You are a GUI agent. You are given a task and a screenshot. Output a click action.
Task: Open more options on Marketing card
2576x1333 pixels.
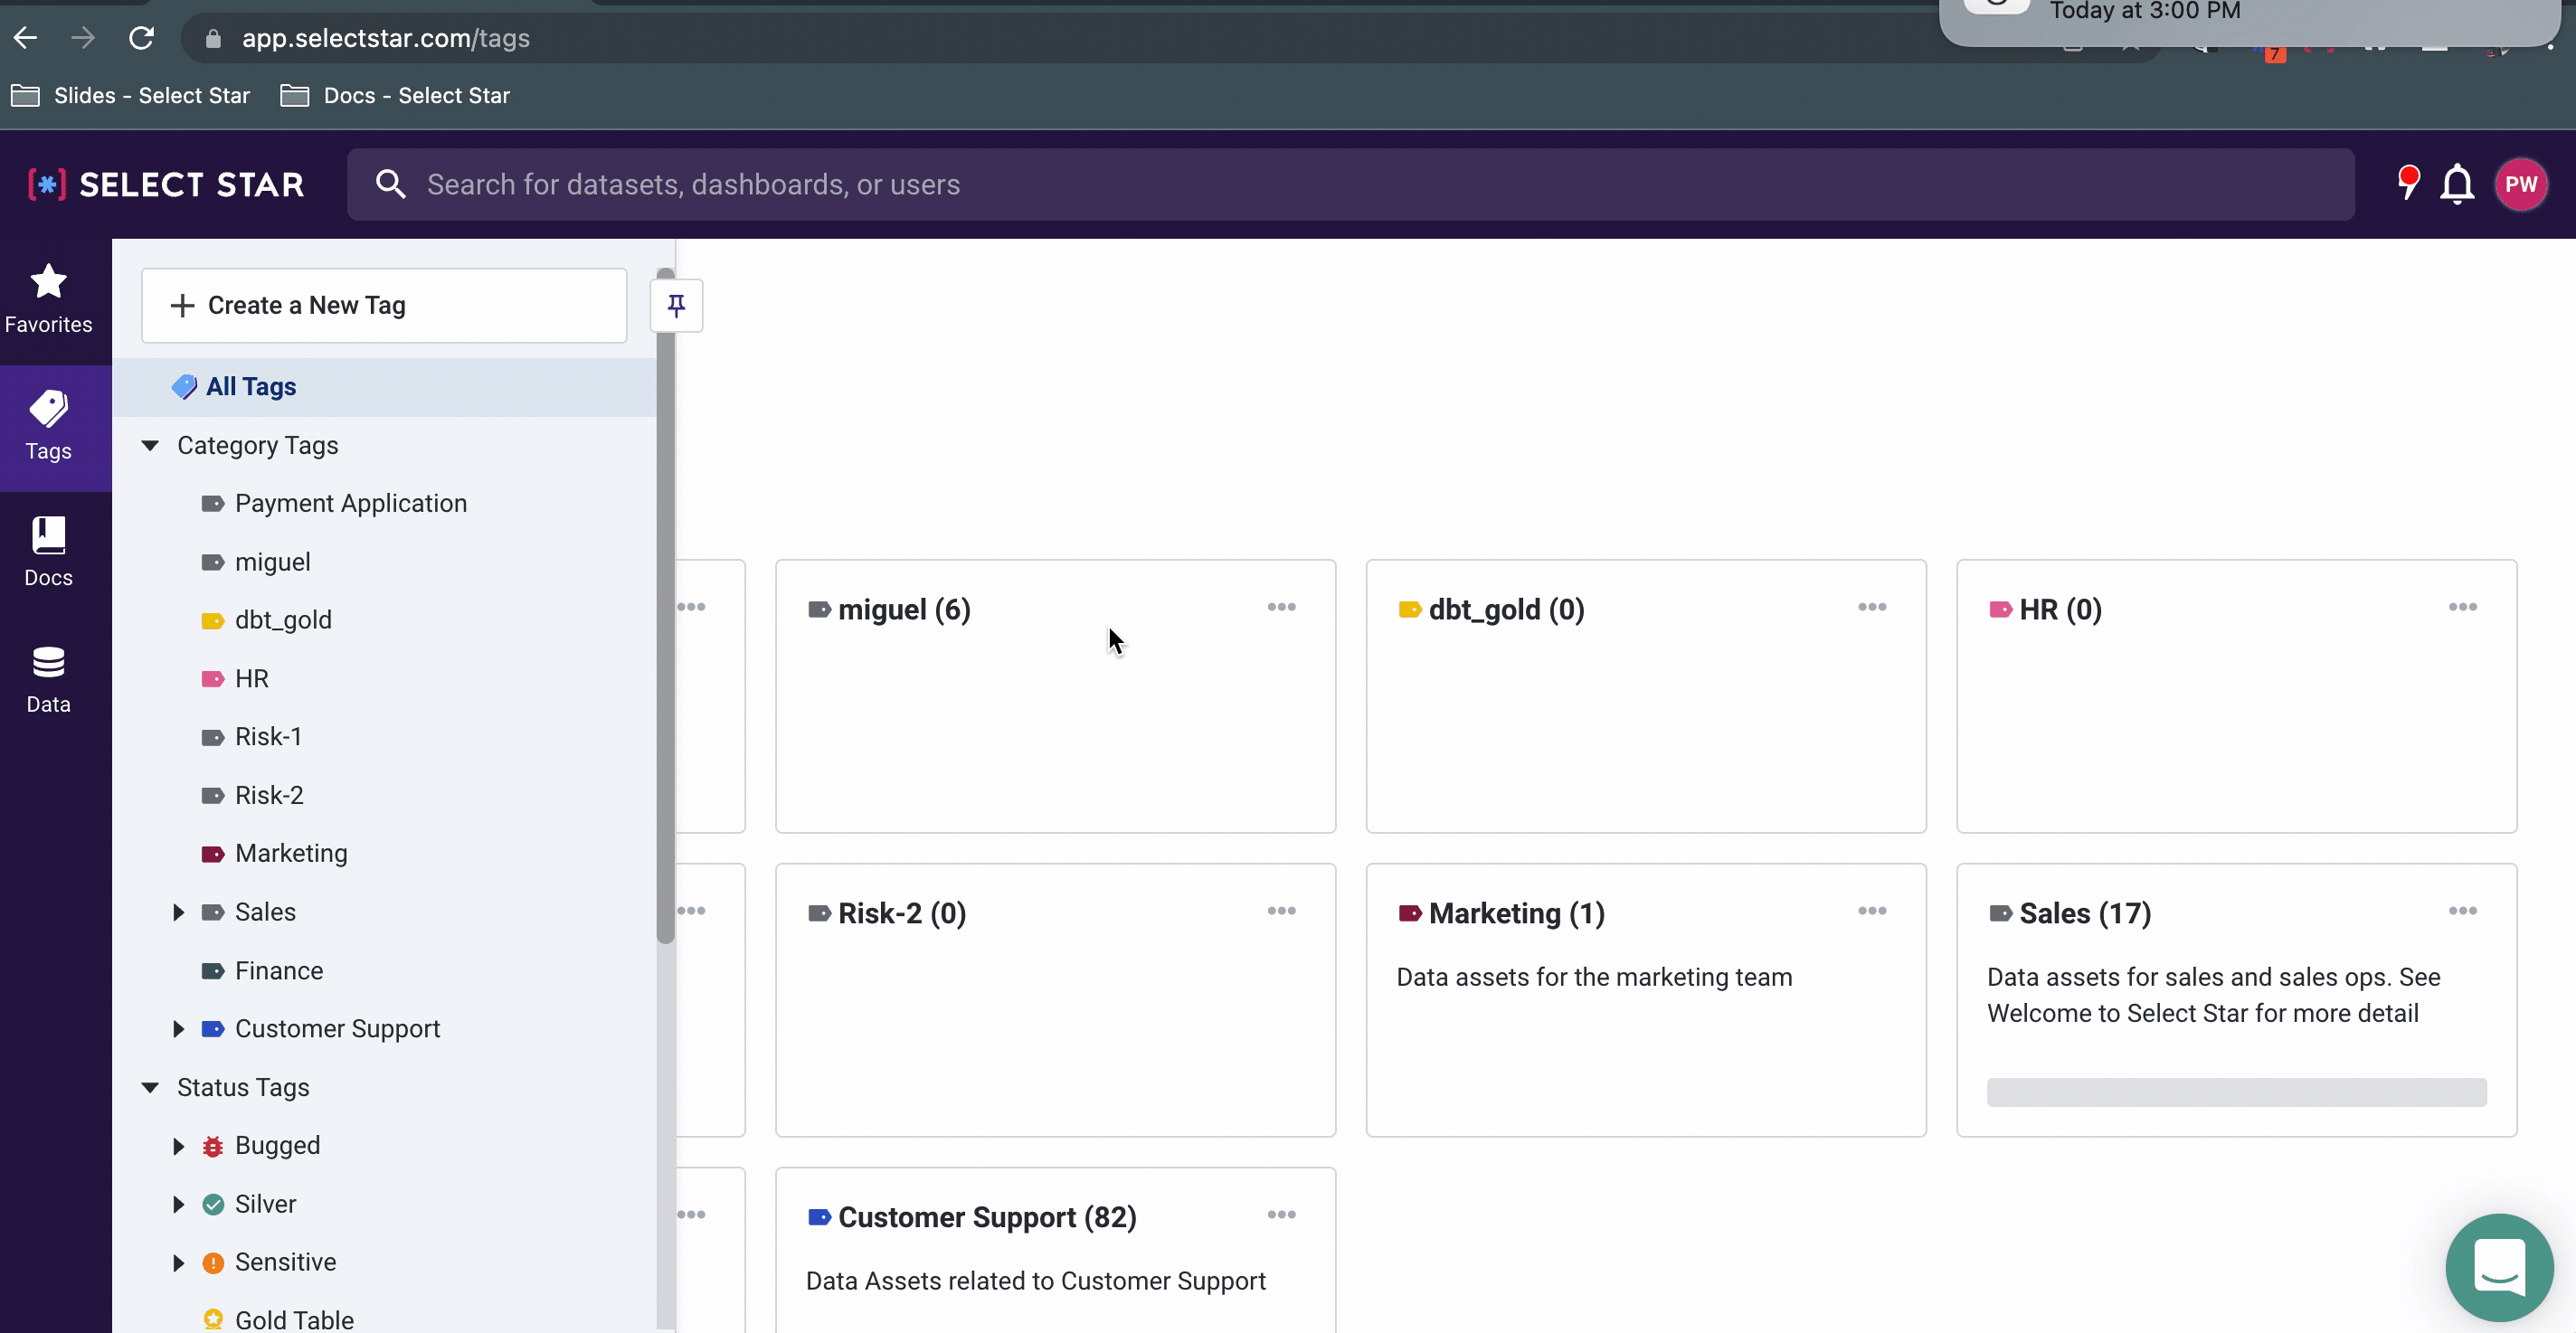point(1871,911)
